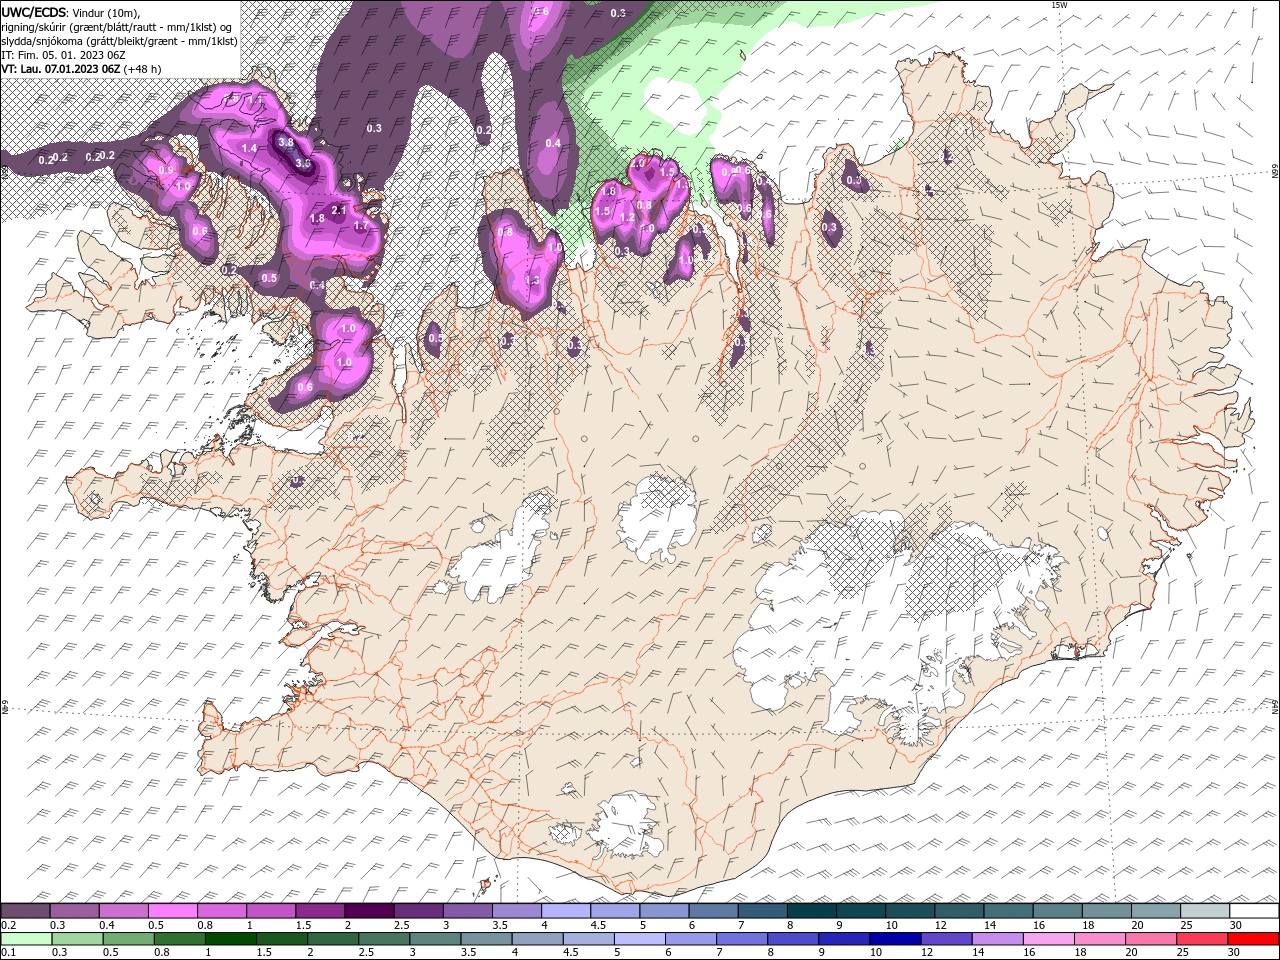
Task: Click the '15W' longitude label
Action: pos(1059,5)
